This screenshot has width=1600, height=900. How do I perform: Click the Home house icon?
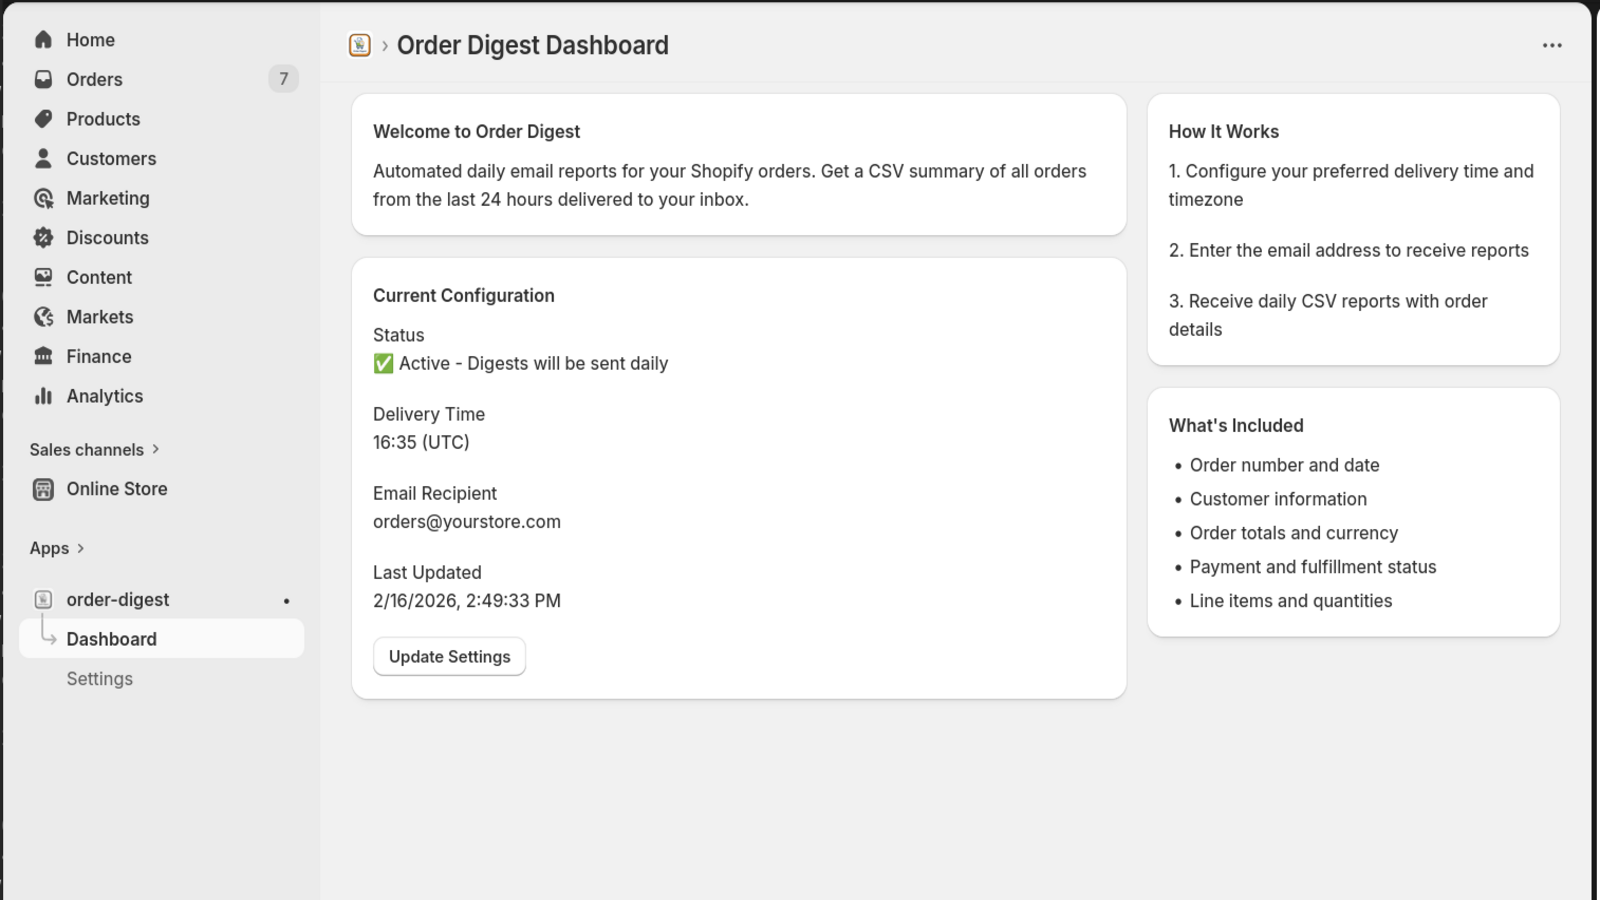coord(43,40)
